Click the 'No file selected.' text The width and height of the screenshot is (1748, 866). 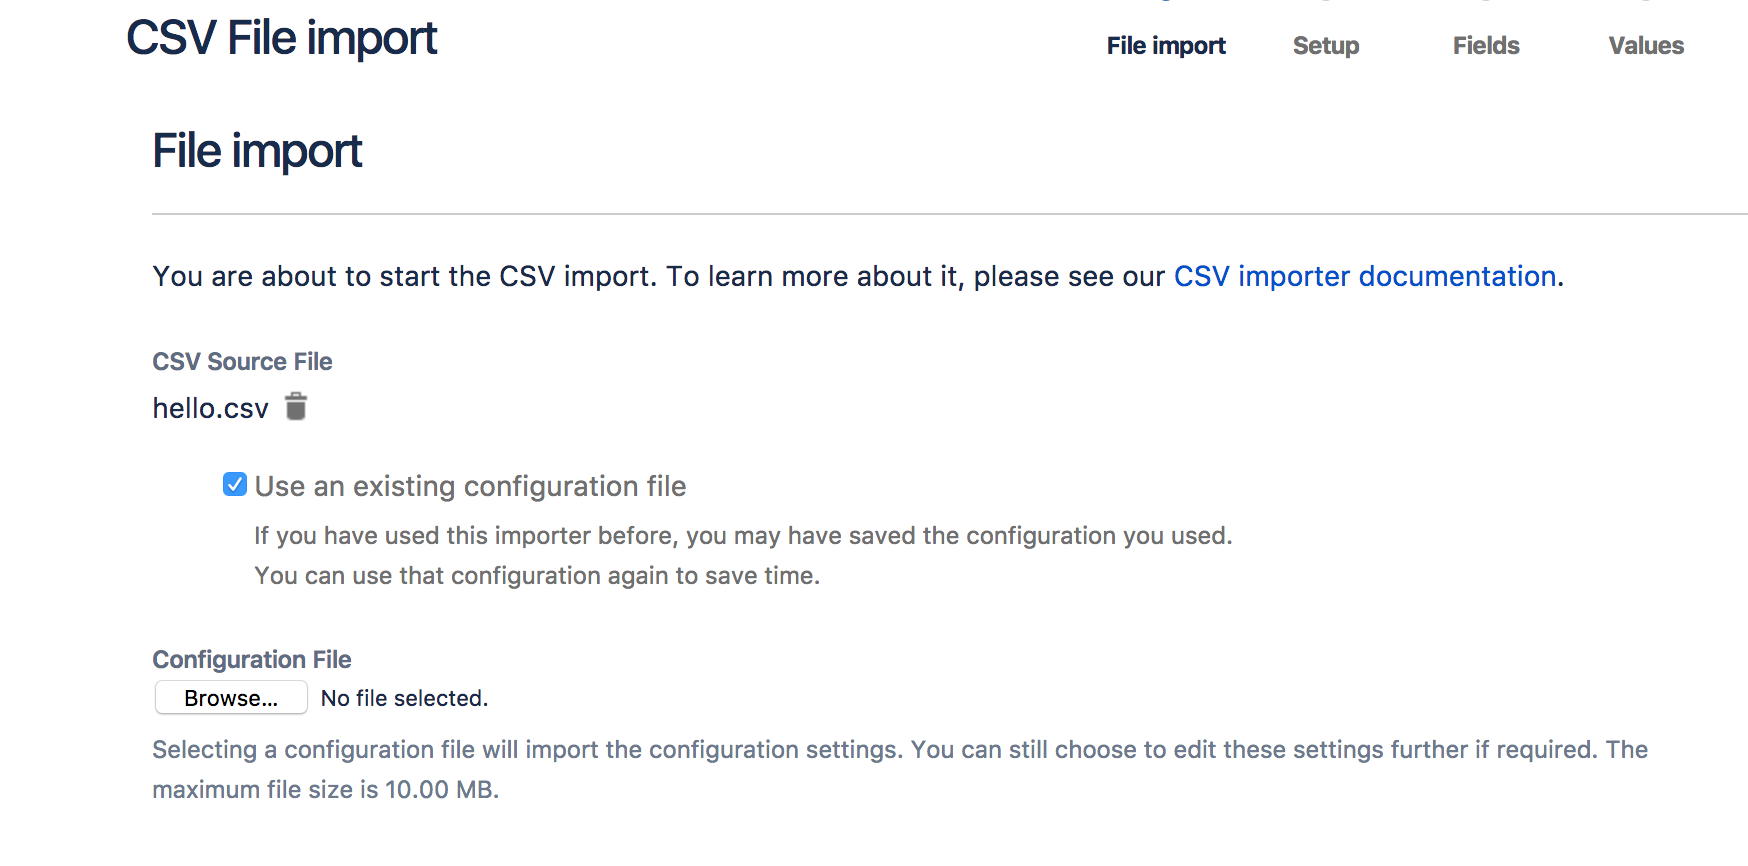click(x=404, y=698)
